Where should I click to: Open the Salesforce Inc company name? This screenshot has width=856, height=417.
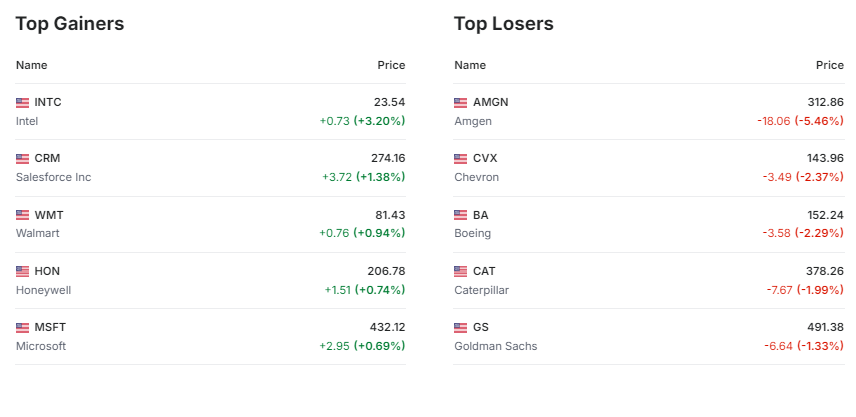click(x=53, y=177)
